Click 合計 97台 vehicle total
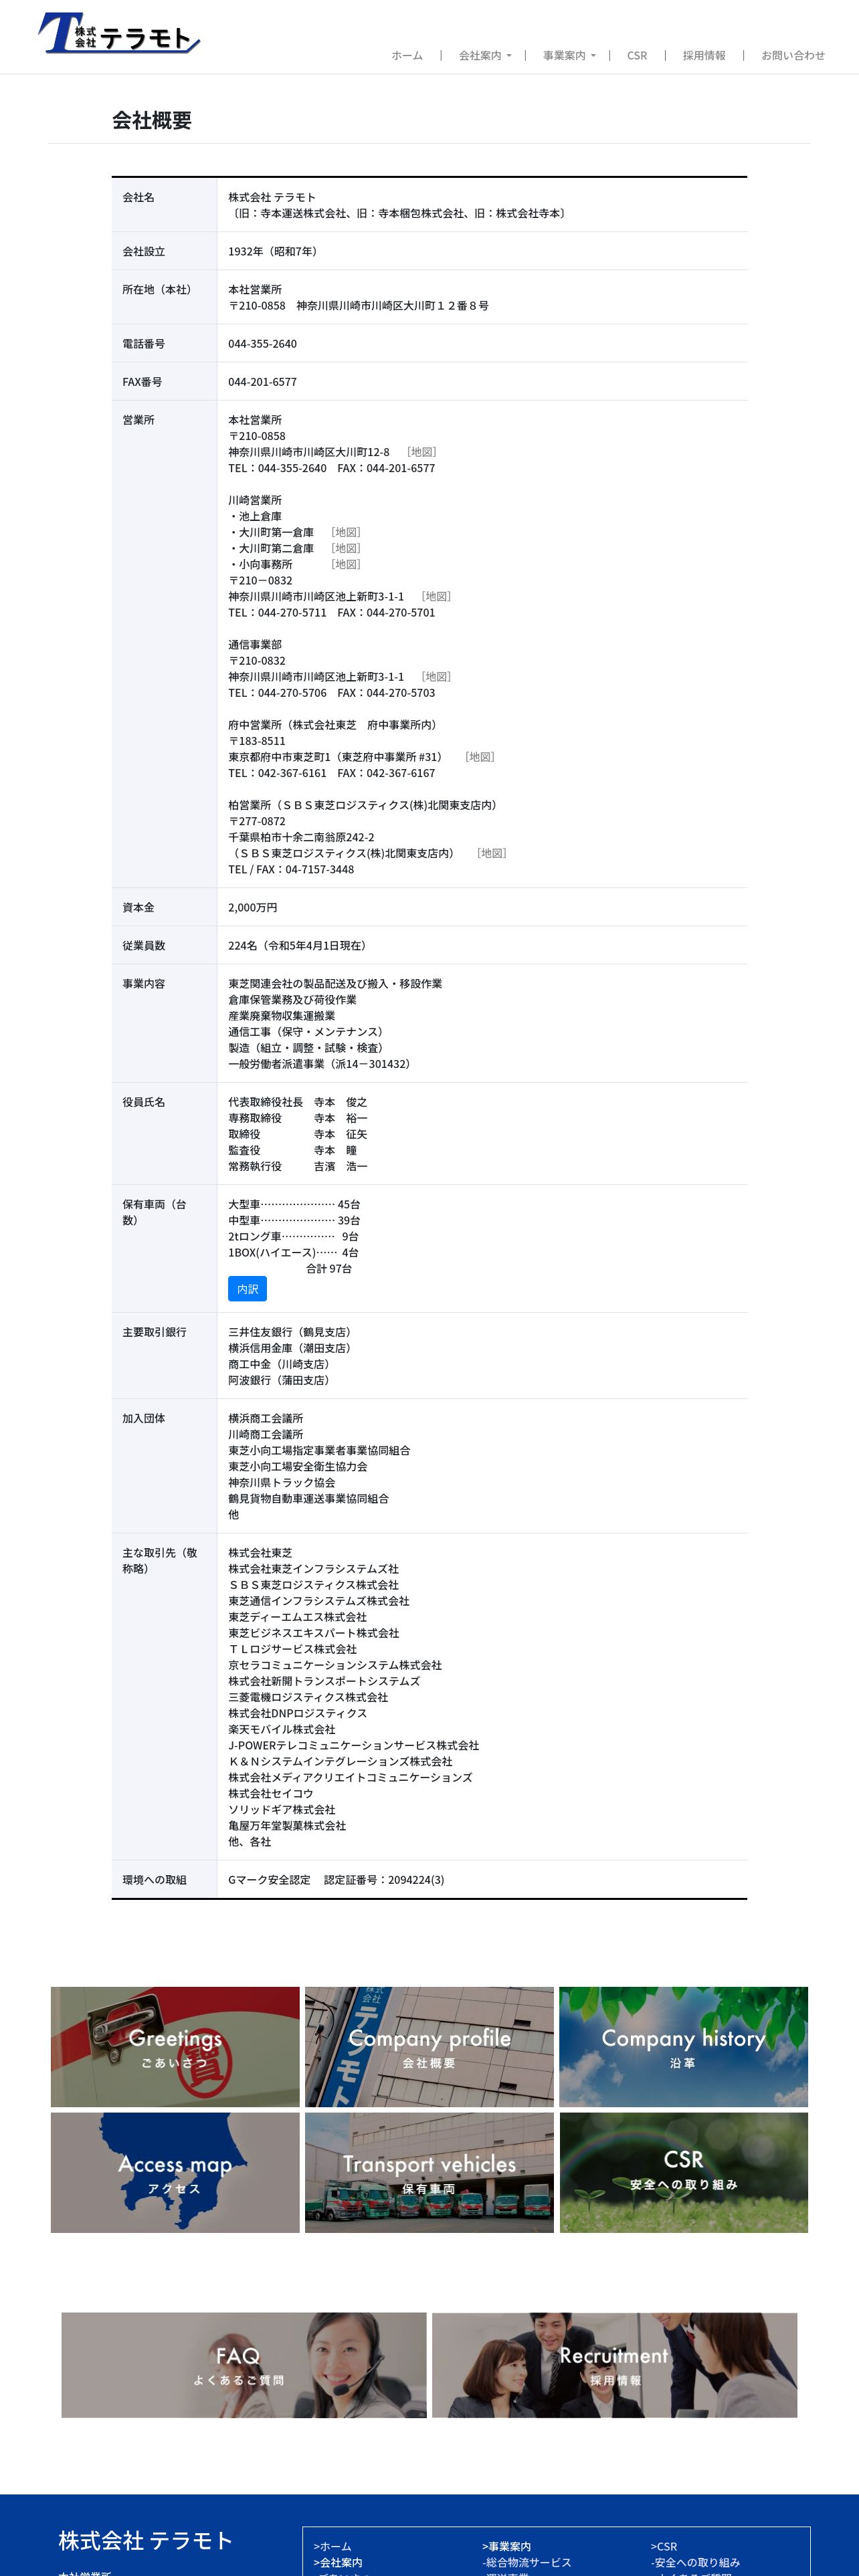 329,1268
